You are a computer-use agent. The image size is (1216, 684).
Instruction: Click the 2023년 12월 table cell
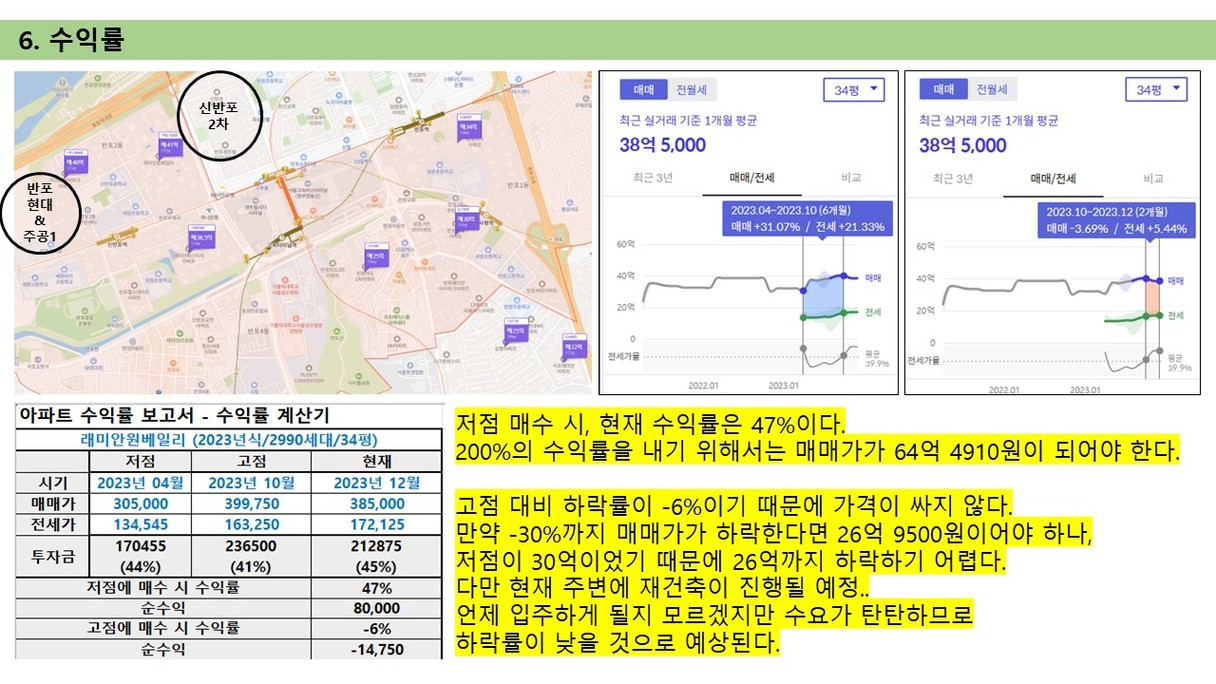376,482
